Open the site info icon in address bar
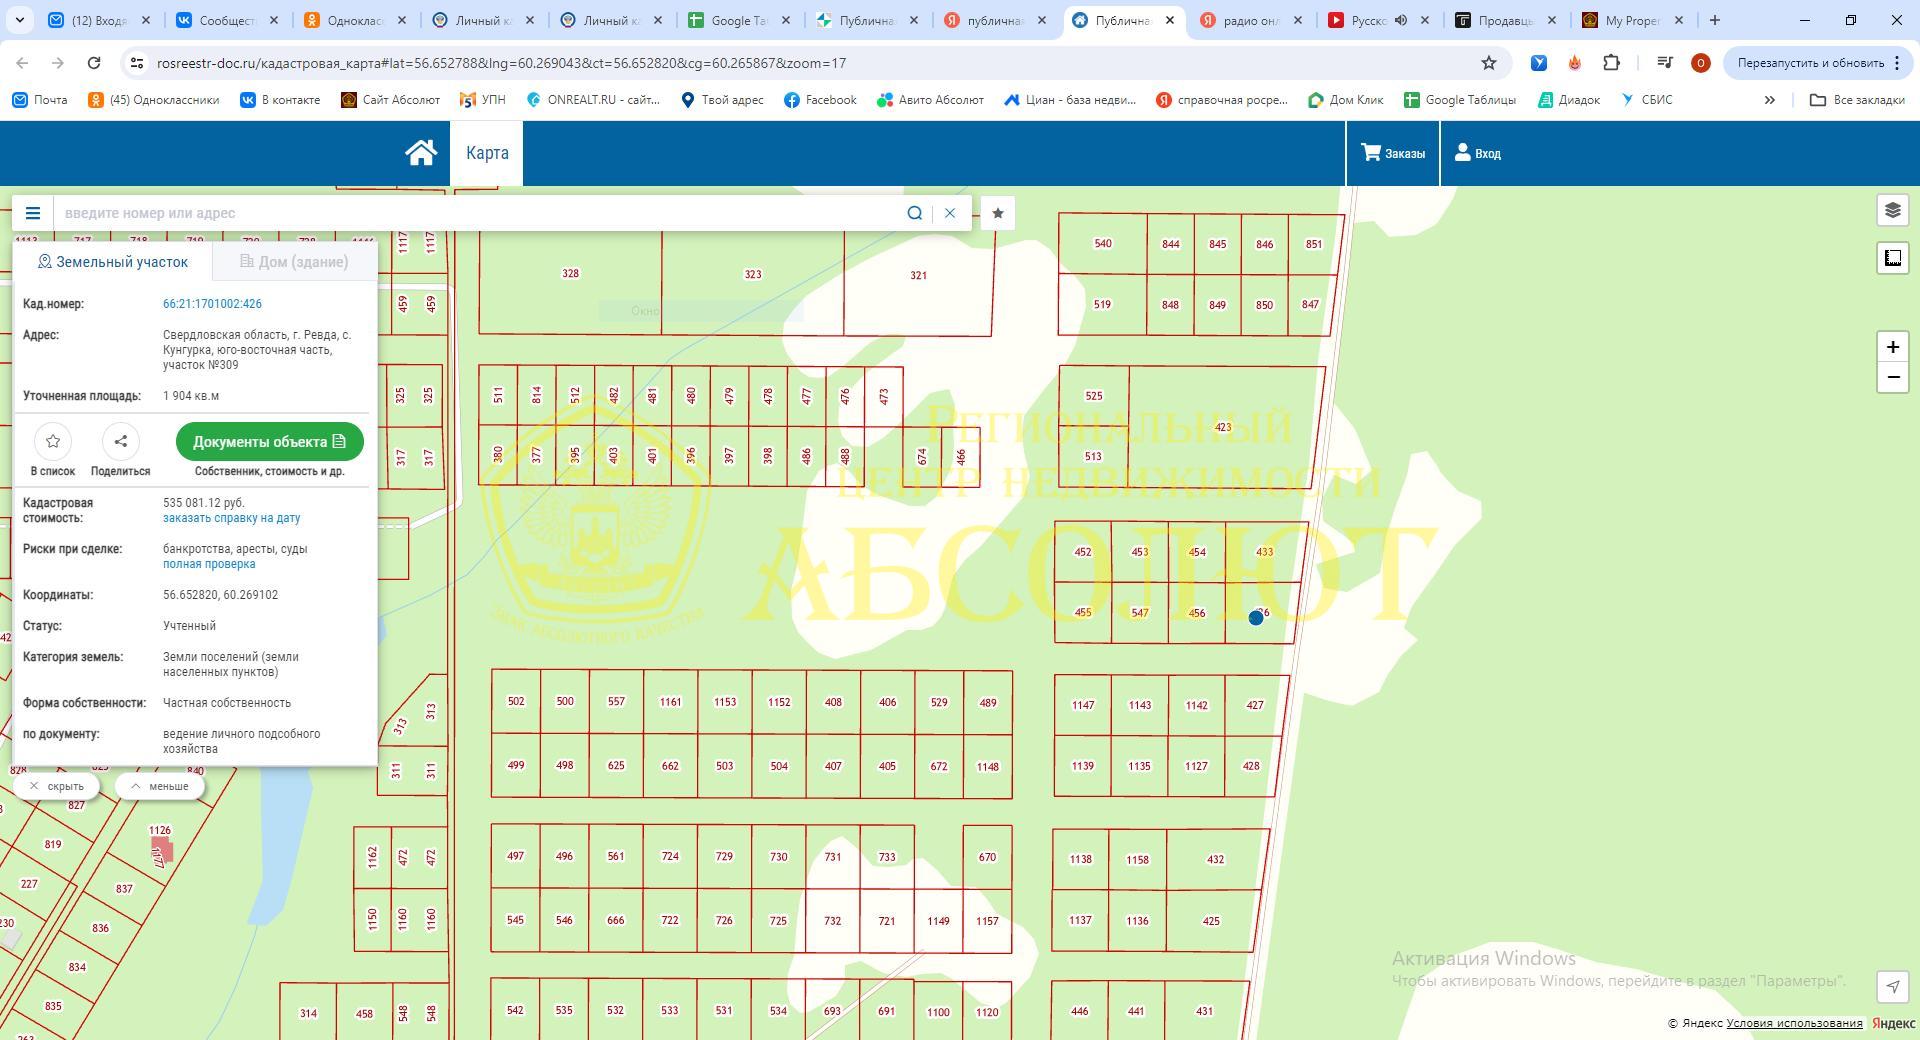Screen dimensions: 1920x1040 [x=136, y=63]
